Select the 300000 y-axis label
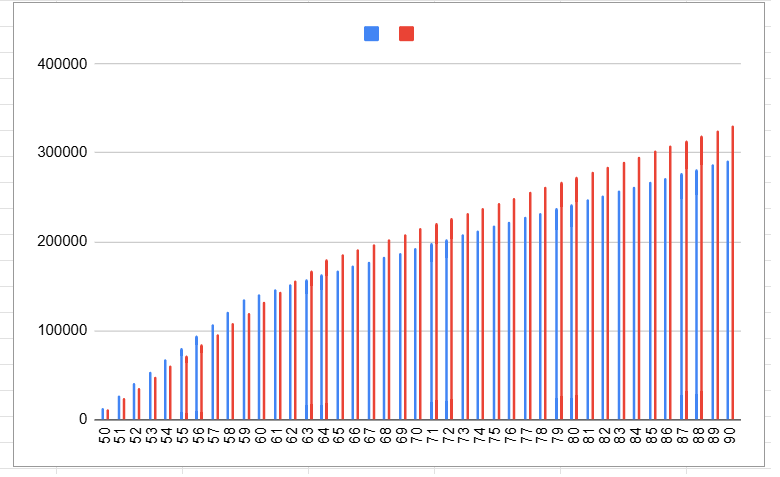The height and width of the screenshot is (477, 780). click(x=62, y=153)
